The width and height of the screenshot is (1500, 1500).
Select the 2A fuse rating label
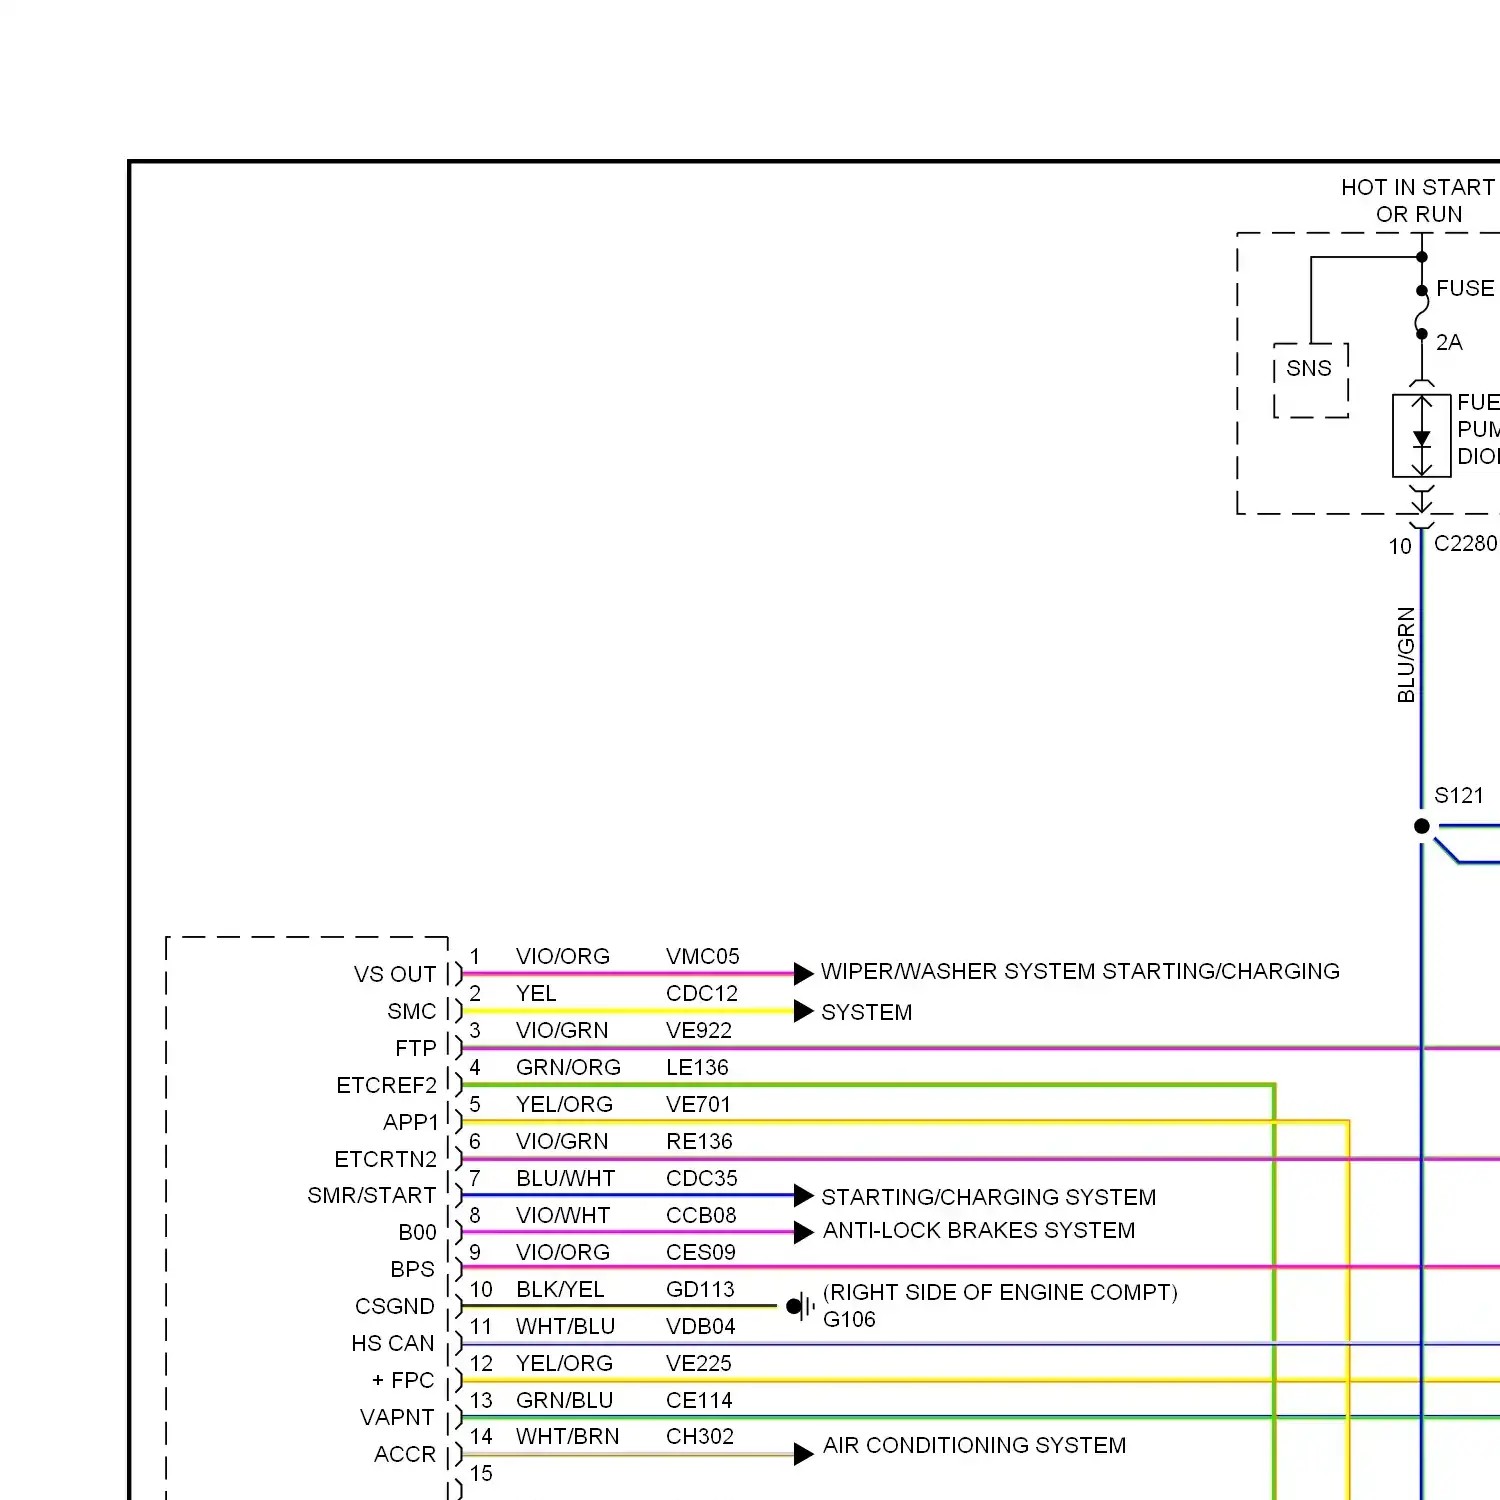pos(1449,342)
